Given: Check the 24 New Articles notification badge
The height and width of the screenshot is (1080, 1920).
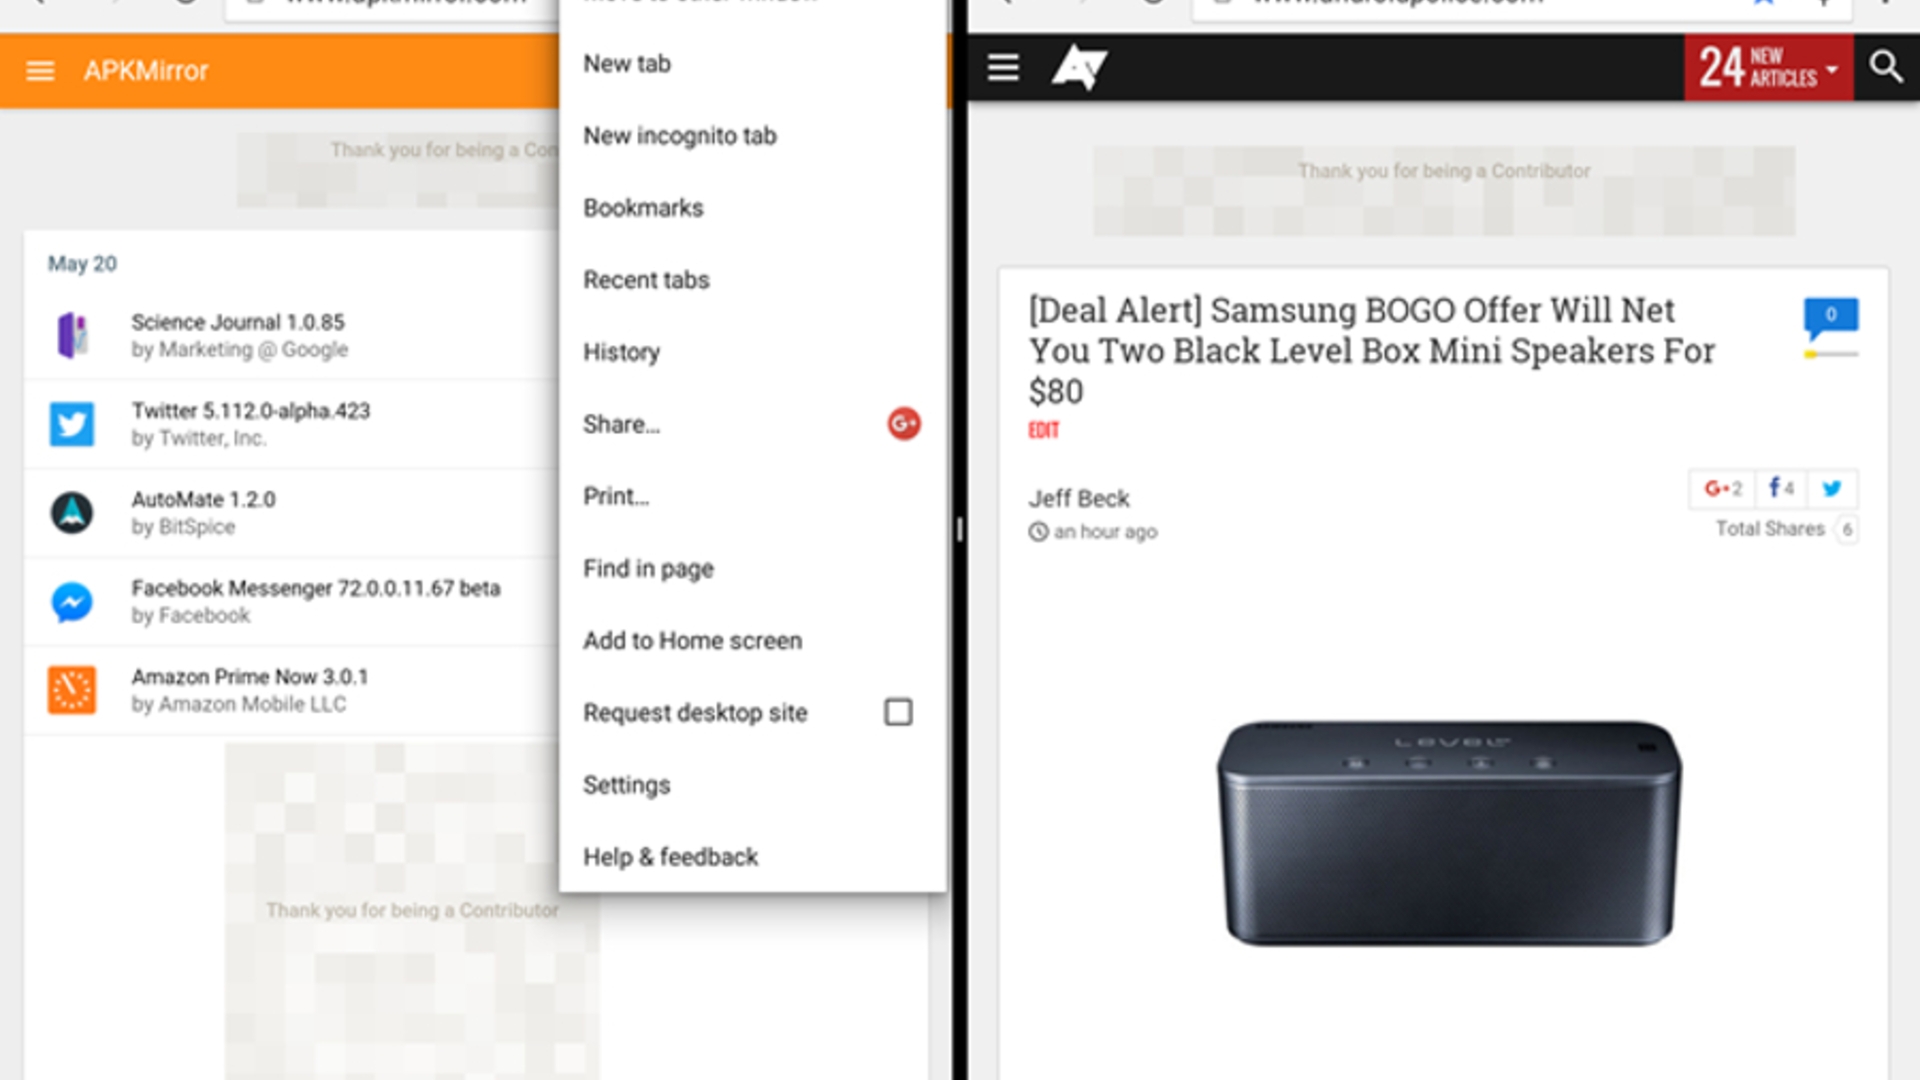Looking at the screenshot, I should click(x=1767, y=69).
